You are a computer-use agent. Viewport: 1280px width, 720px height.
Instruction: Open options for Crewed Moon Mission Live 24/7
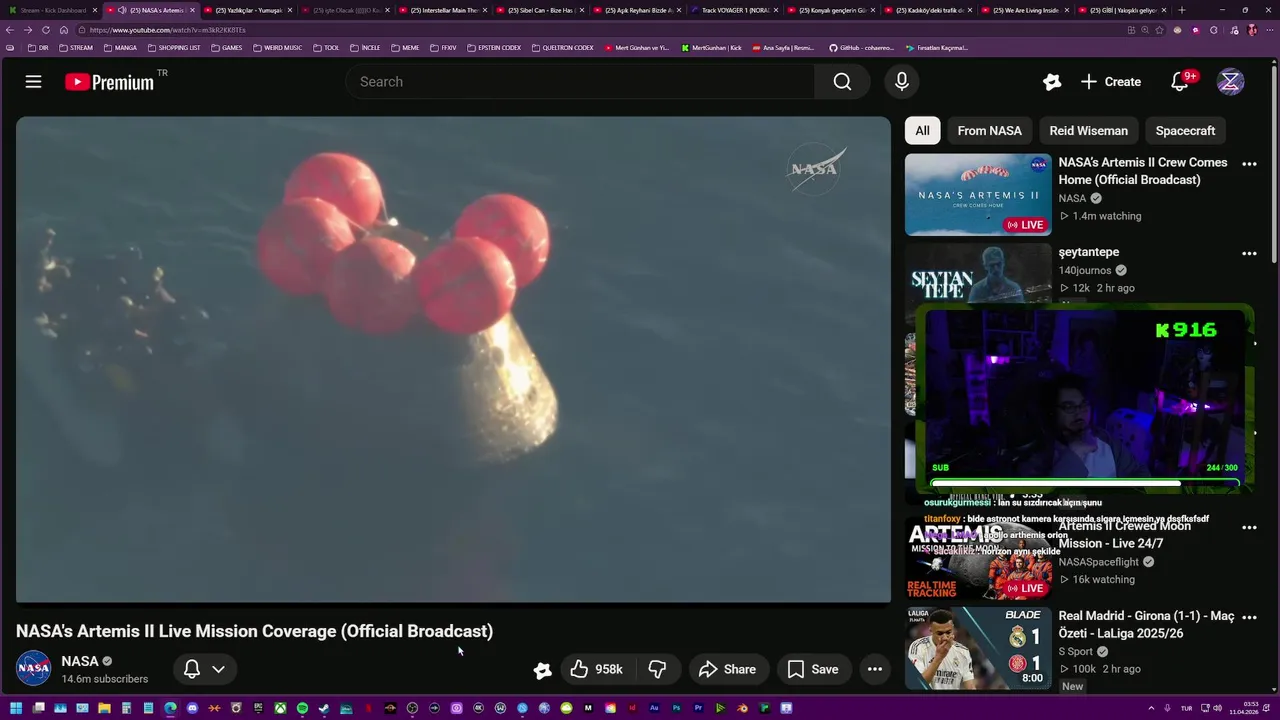pos(1249,527)
